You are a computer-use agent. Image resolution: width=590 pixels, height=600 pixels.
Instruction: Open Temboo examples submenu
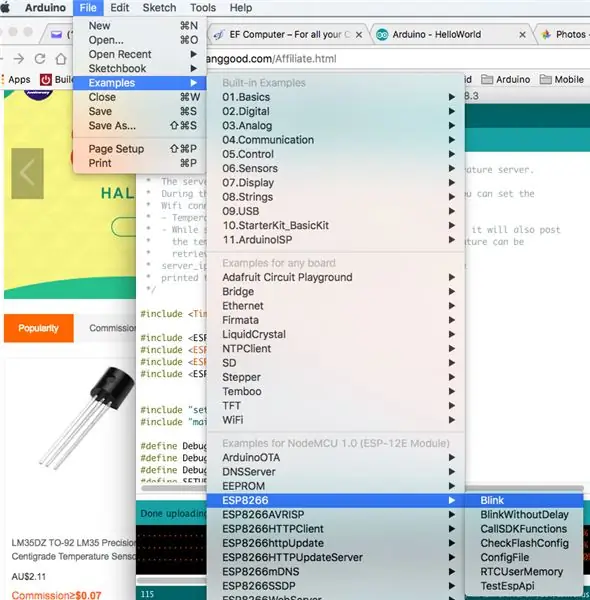coord(336,391)
